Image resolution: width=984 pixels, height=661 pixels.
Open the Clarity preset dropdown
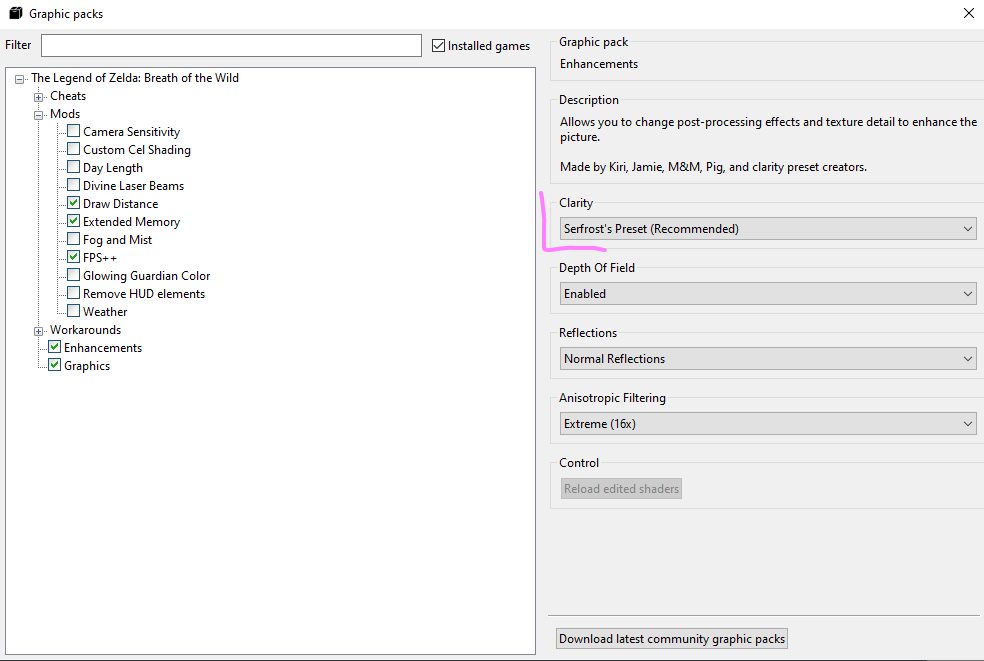coord(767,228)
